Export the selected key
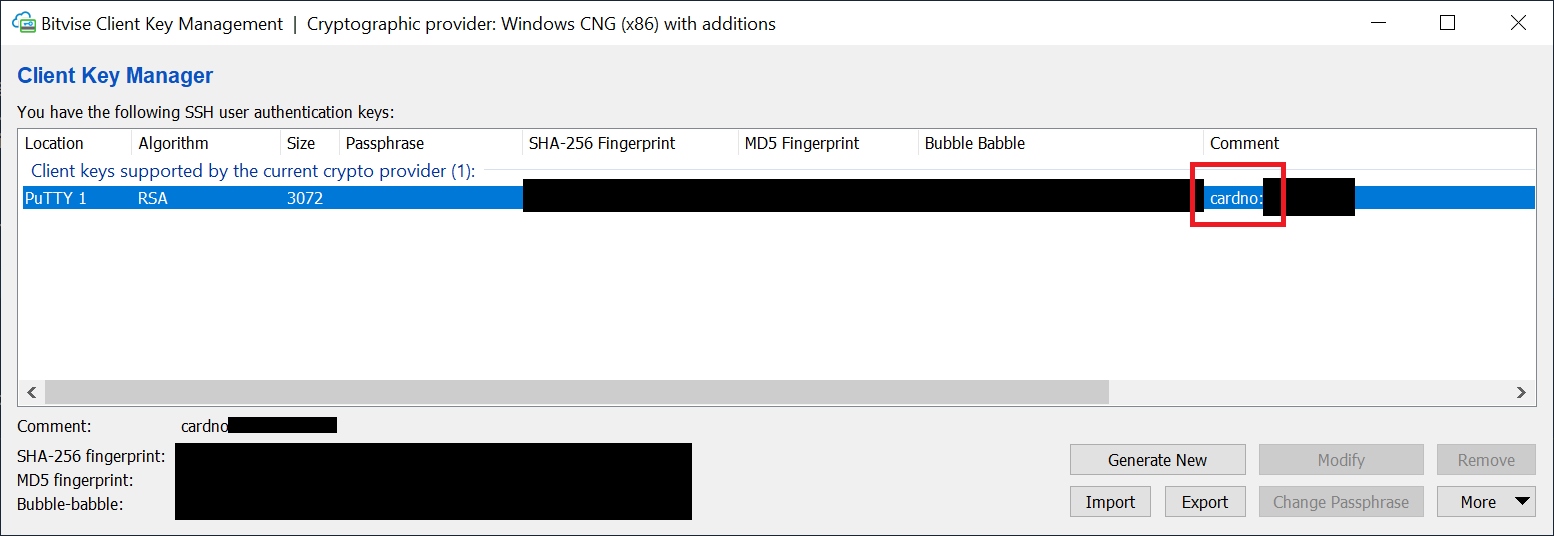 [x=1204, y=502]
